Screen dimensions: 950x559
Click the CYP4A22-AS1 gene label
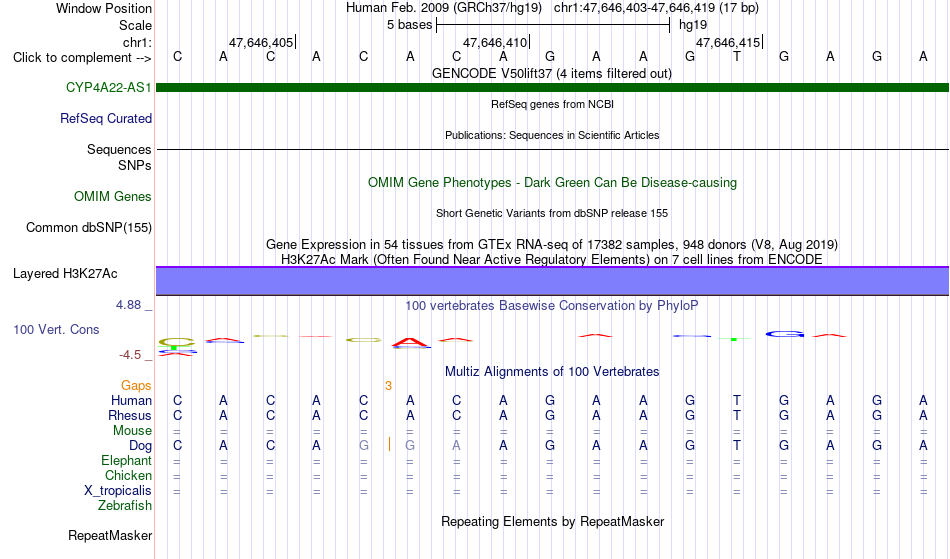pos(108,87)
